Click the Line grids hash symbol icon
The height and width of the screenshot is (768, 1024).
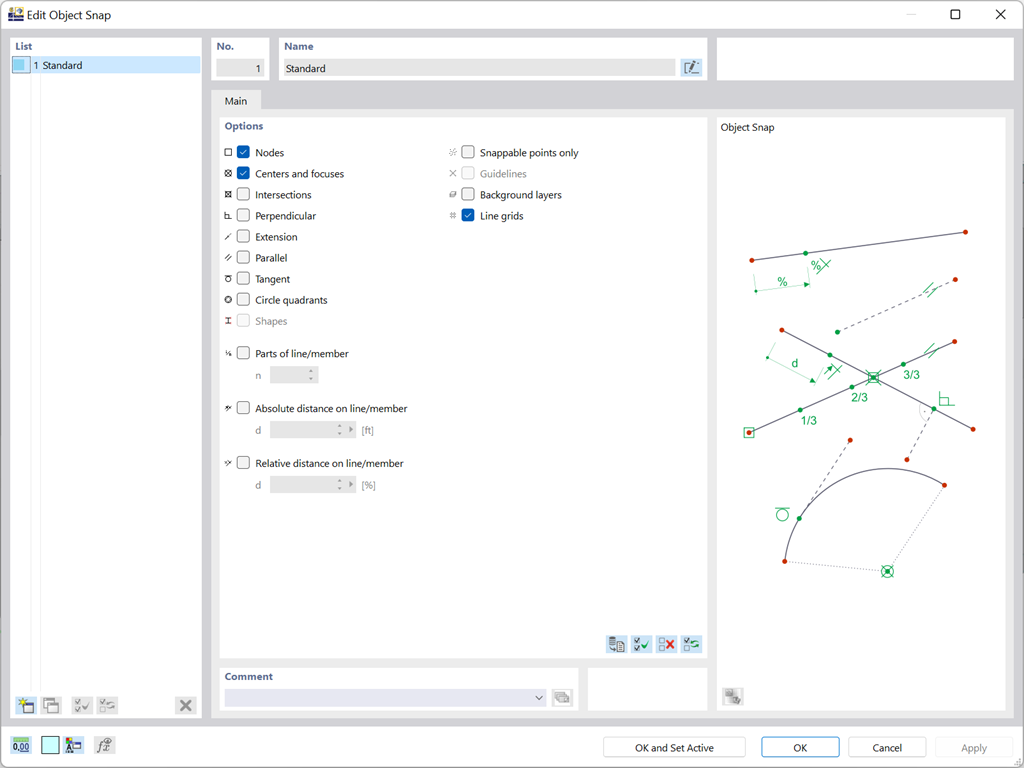[453, 216]
